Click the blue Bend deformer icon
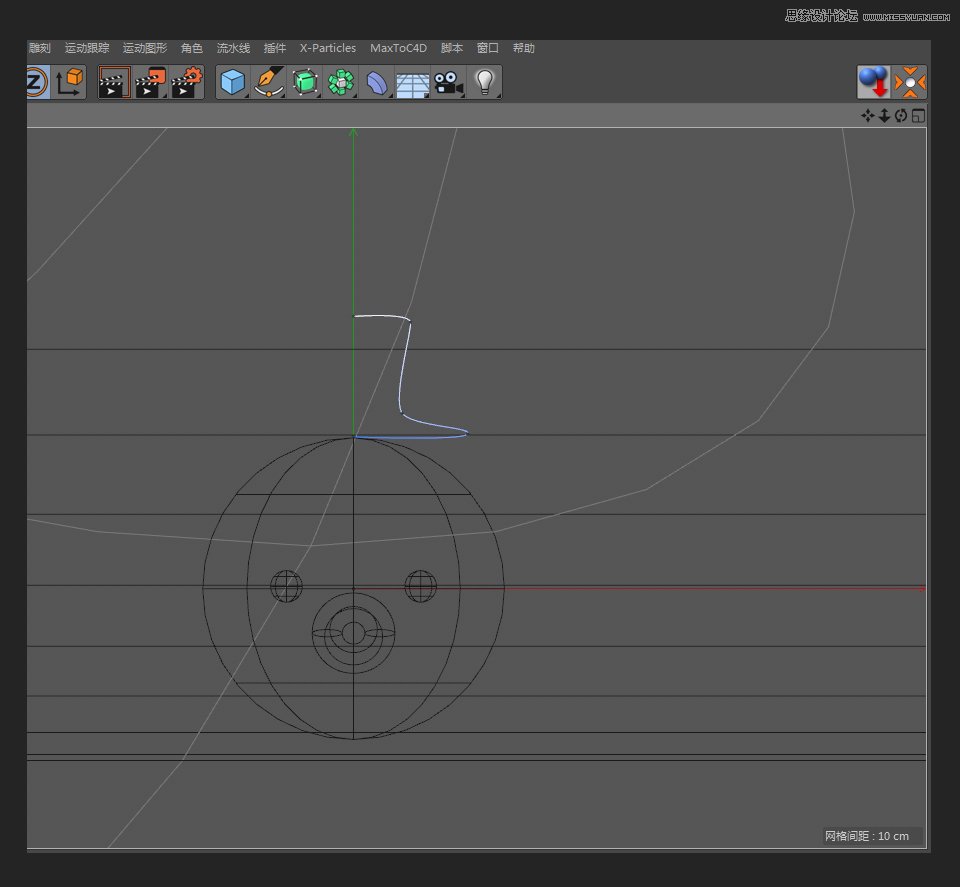This screenshot has height=887, width=960. pos(376,82)
